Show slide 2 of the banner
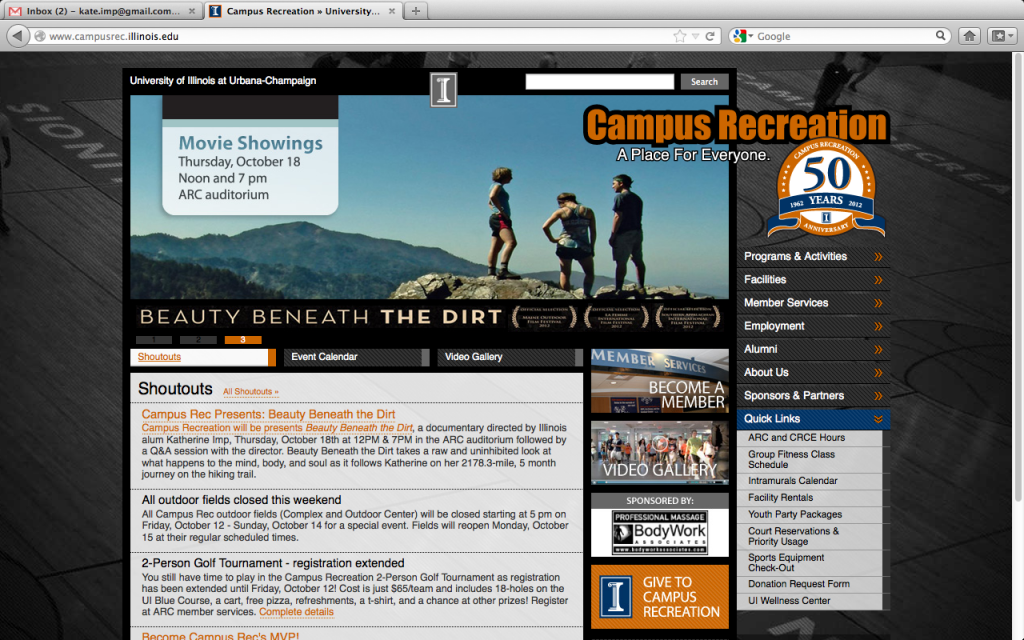Viewport: 1024px width, 640px height. click(x=198, y=340)
